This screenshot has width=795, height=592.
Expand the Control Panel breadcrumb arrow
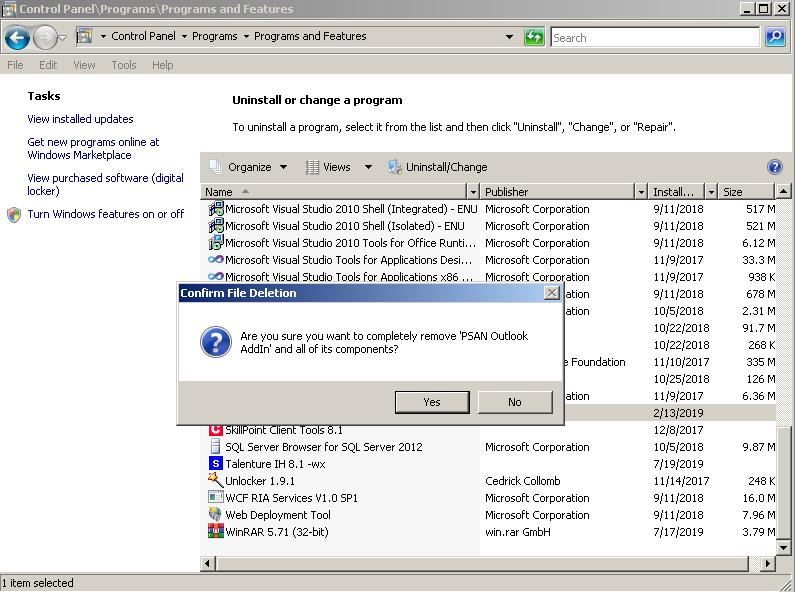coord(184,36)
